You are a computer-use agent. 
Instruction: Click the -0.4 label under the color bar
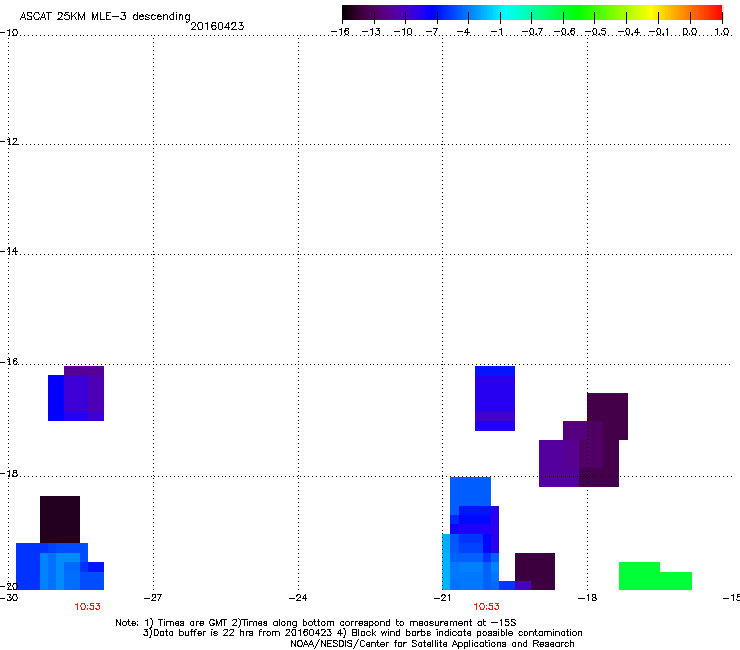[628, 32]
